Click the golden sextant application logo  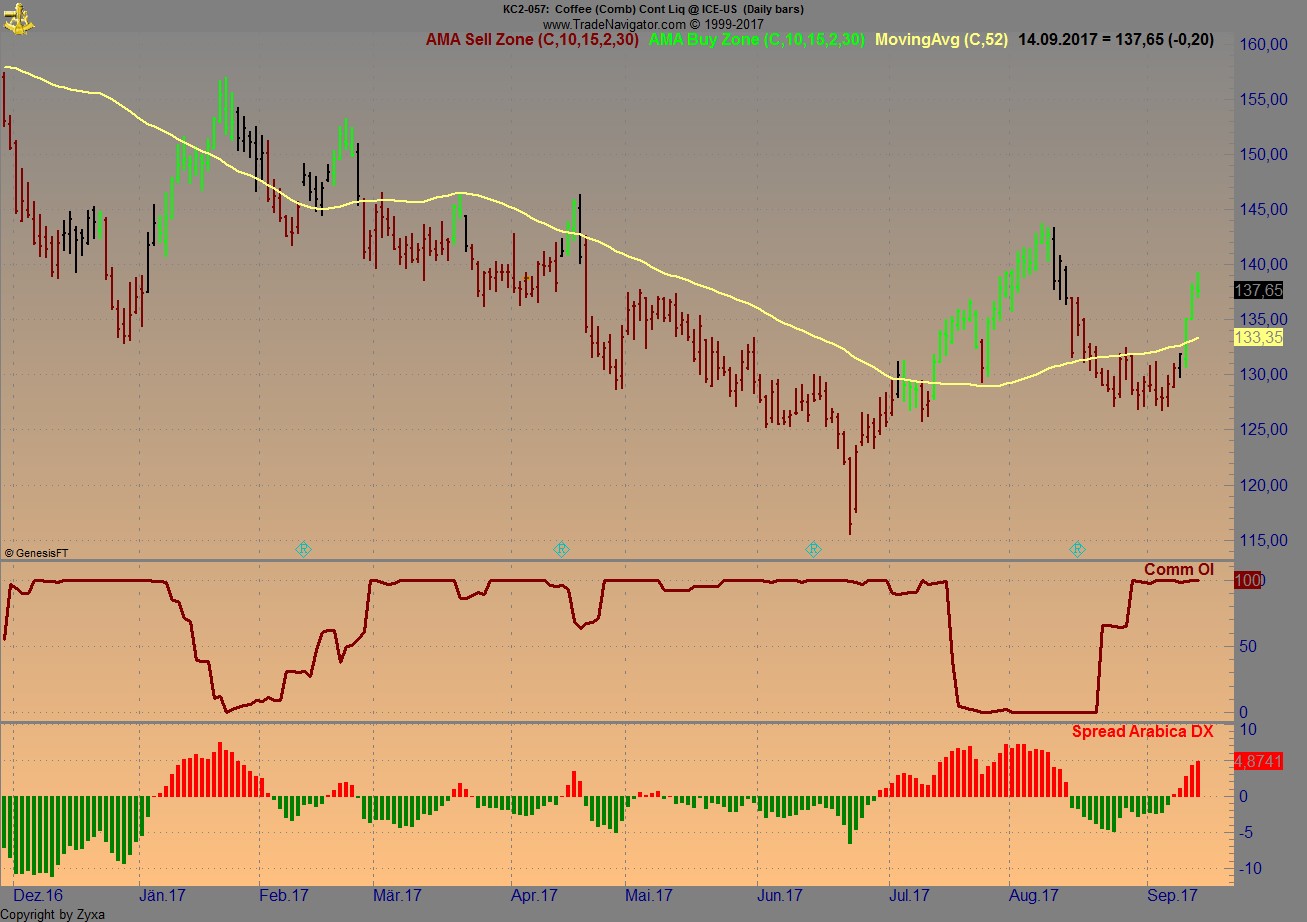click(18, 17)
